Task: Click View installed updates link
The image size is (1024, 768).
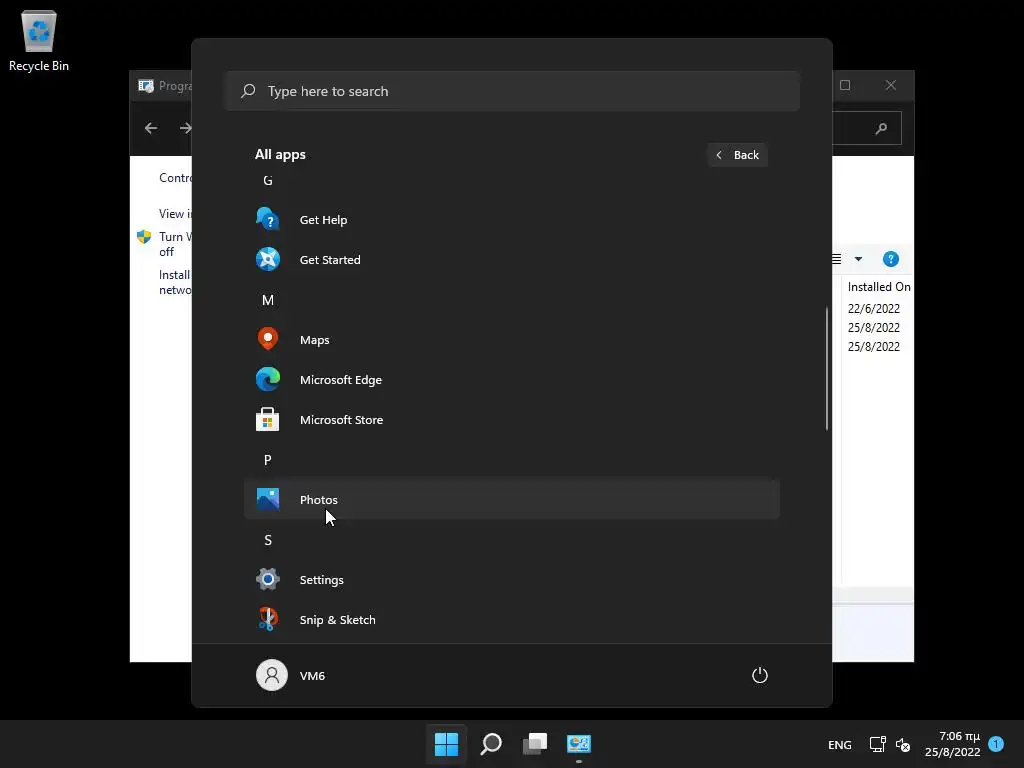Action: pyautogui.click(x=175, y=214)
